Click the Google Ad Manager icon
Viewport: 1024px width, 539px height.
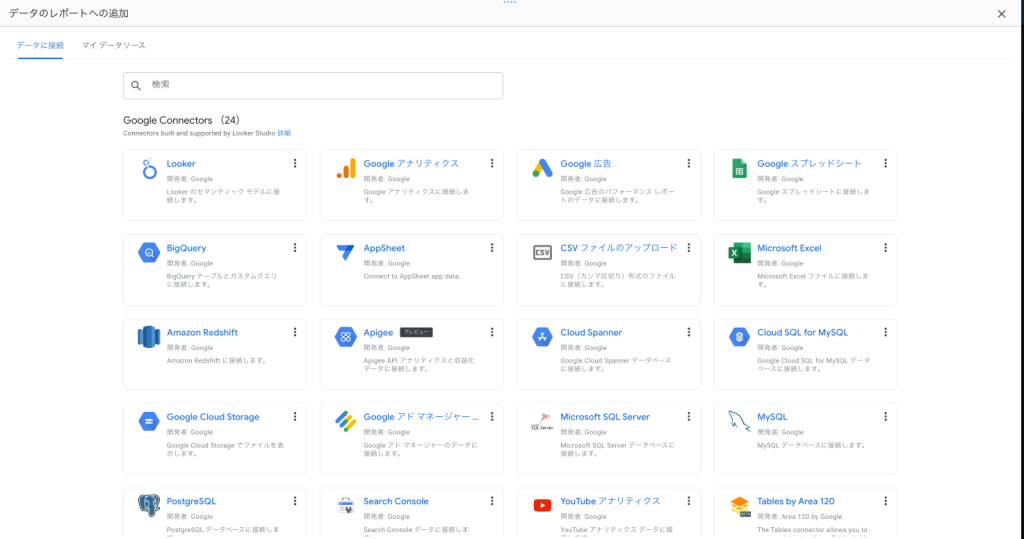pos(345,421)
